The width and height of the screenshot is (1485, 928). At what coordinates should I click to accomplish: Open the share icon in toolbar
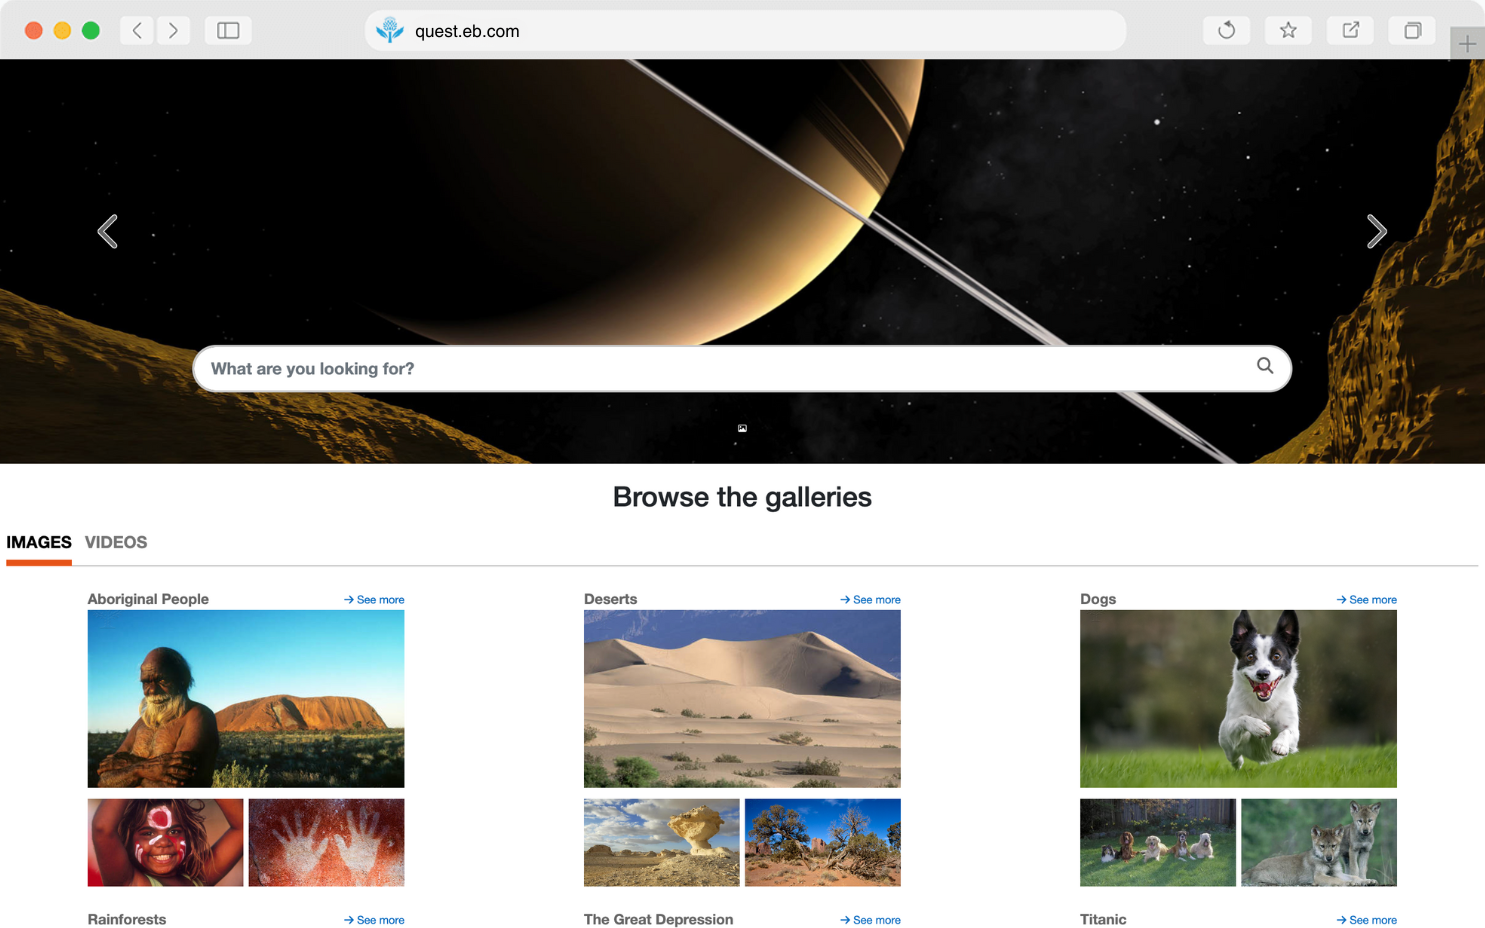tap(1350, 30)
